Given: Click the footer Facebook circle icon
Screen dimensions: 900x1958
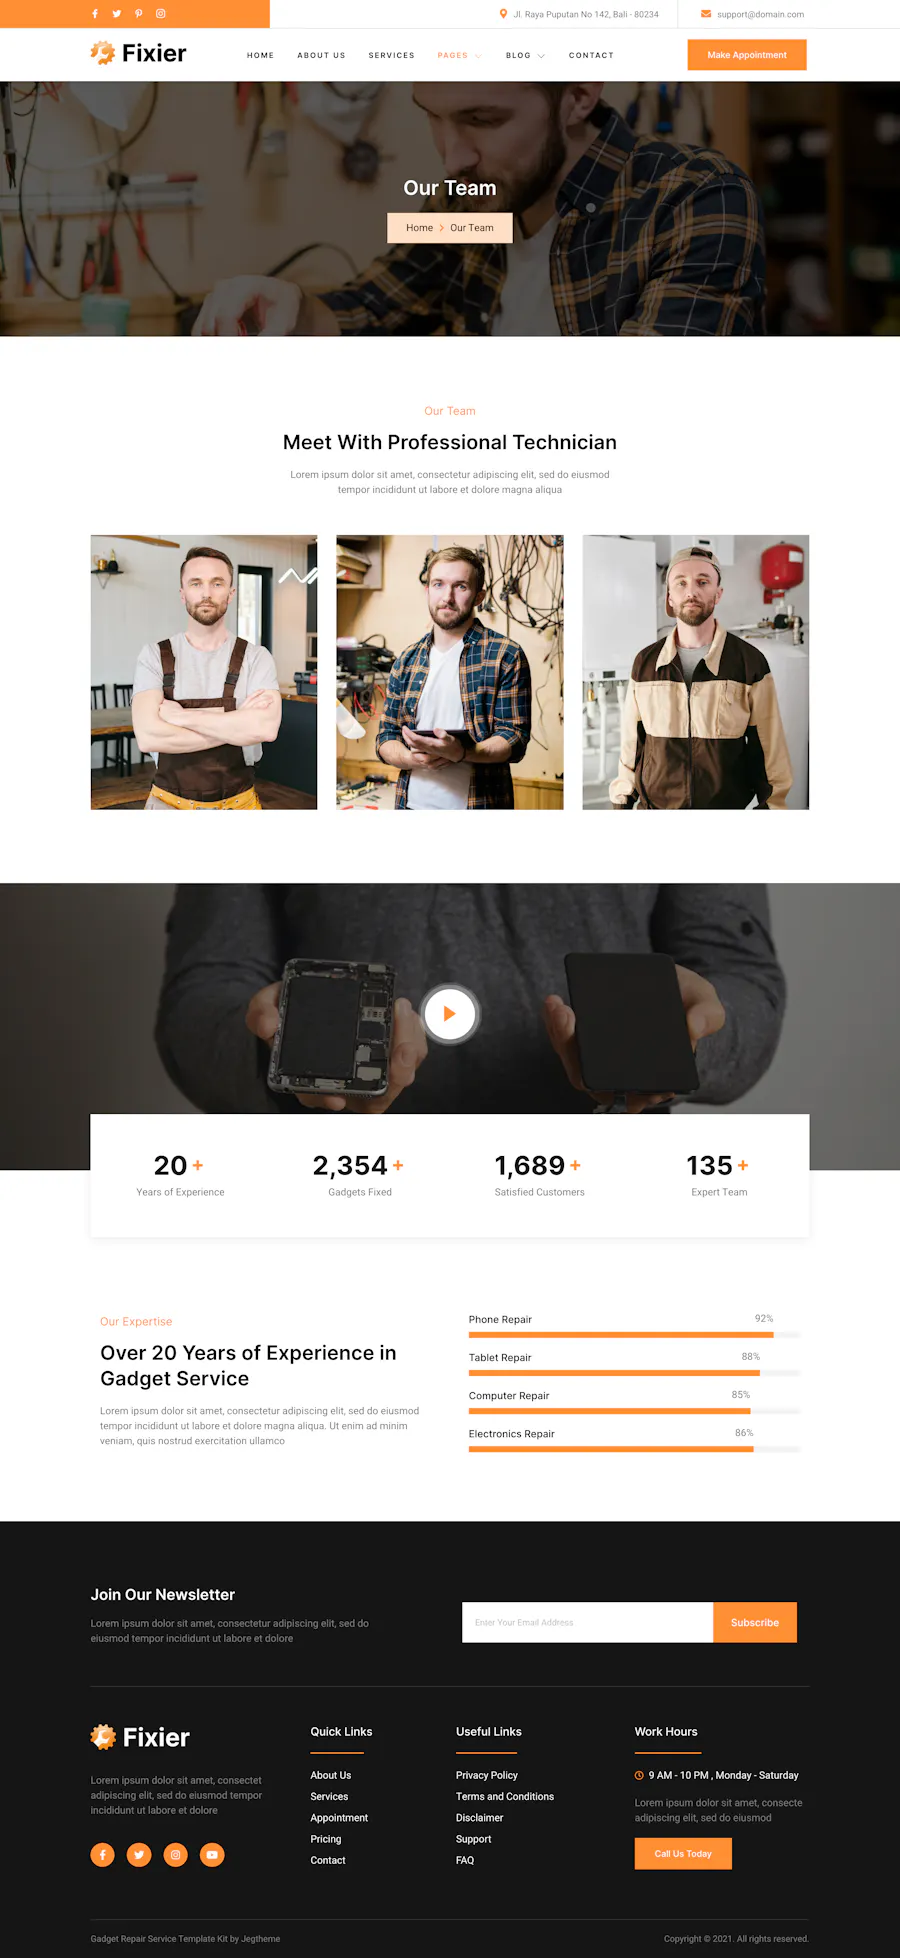Looking at the screenshot, I should (x=103, y=1855).
